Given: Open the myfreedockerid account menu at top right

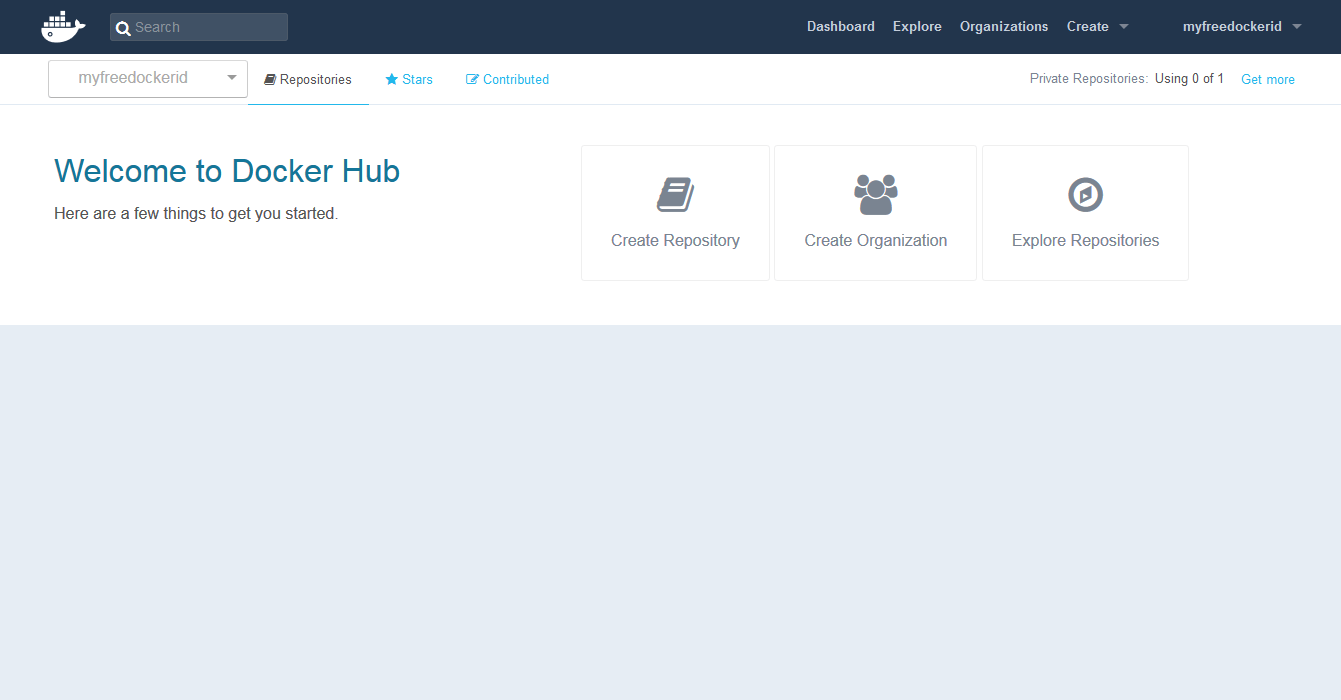Looking at the screenshot, I should (1241, 27).
